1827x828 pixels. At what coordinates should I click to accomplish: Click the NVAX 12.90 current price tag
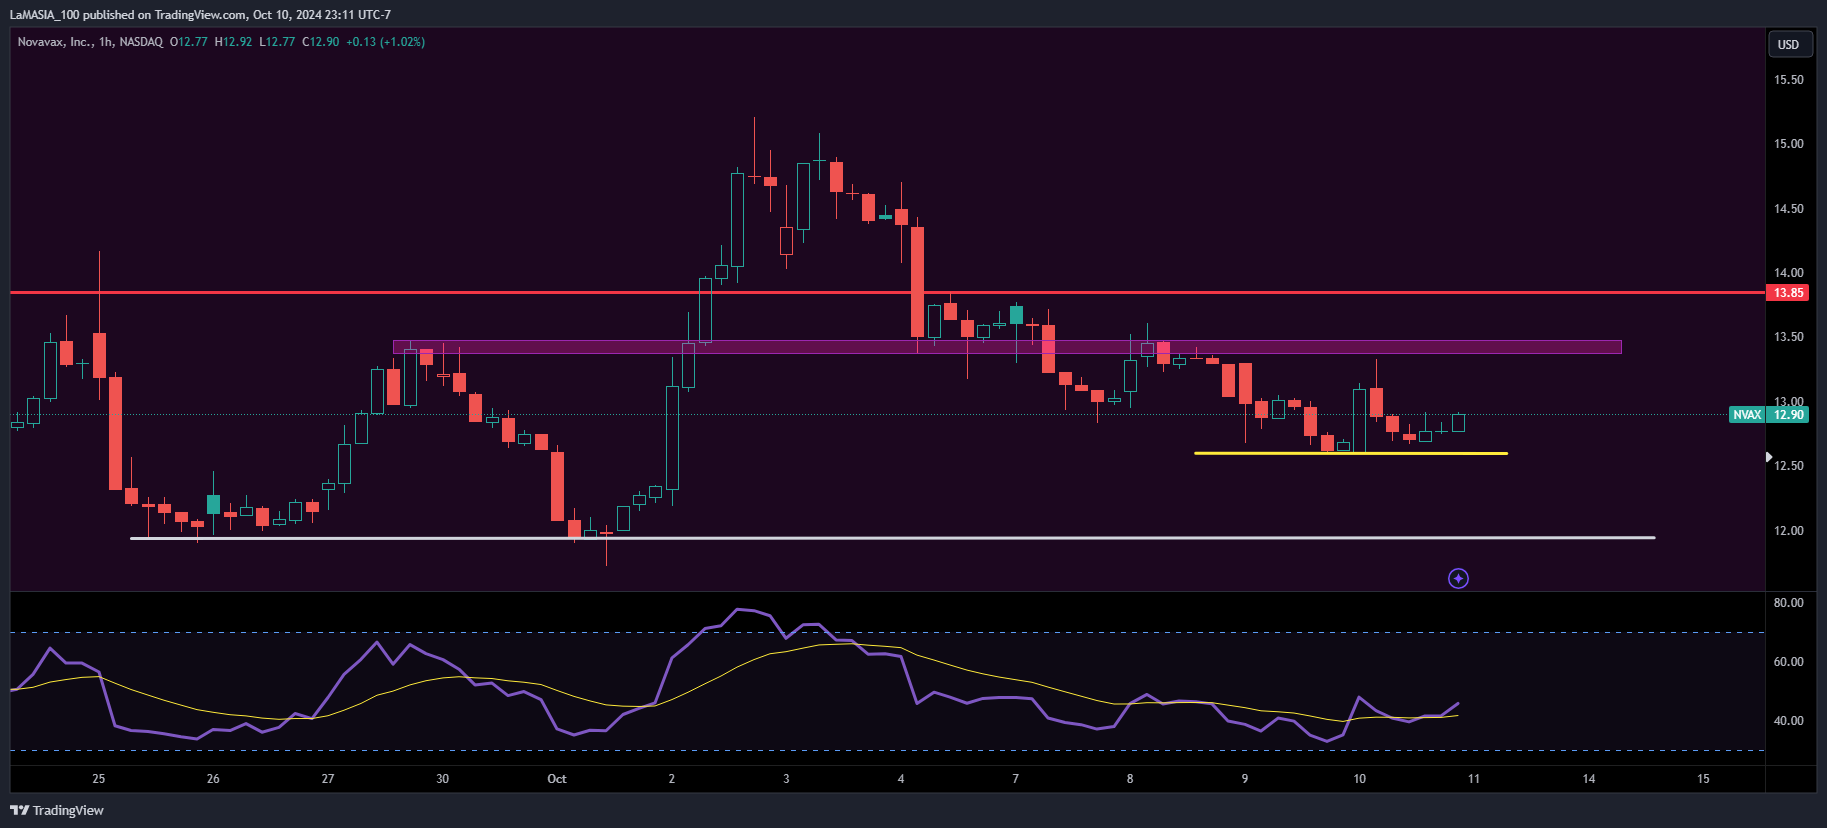click(1768, 414)
